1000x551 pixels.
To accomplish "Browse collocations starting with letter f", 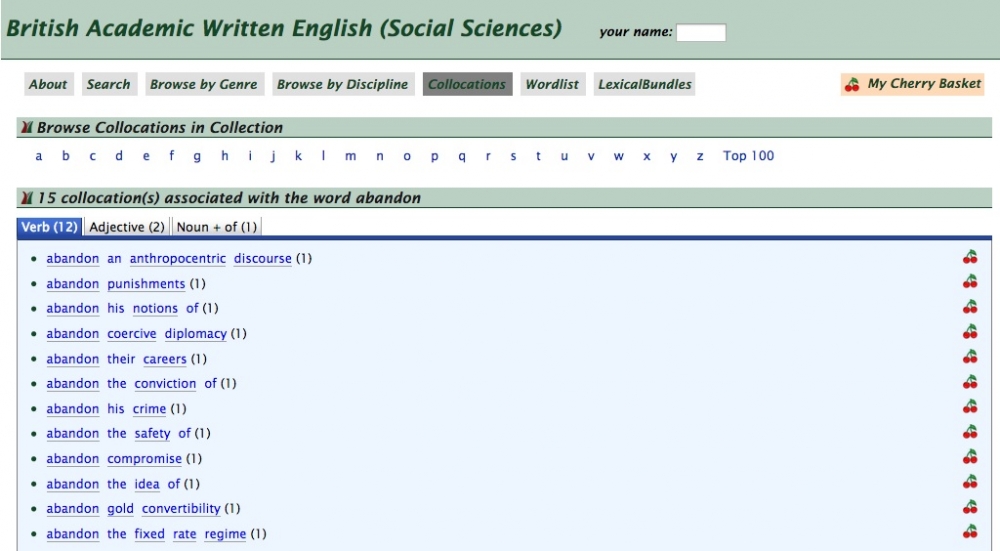I will click(172, 156).
